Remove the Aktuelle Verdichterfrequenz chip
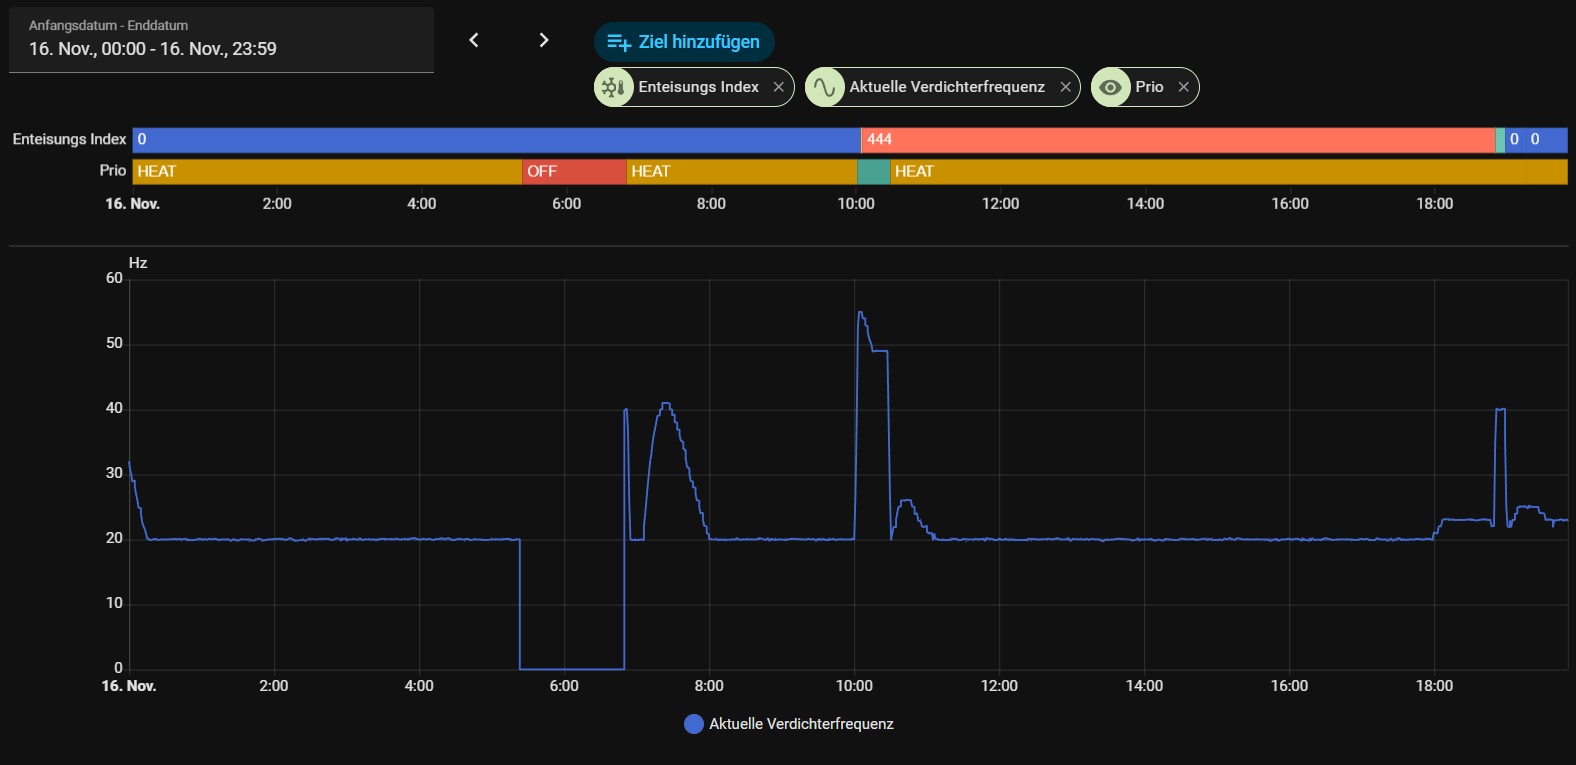 [x=1065, y=87]
